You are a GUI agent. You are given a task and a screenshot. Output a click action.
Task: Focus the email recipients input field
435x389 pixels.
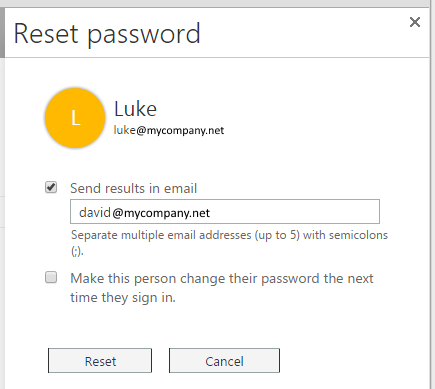click(225, 212)
